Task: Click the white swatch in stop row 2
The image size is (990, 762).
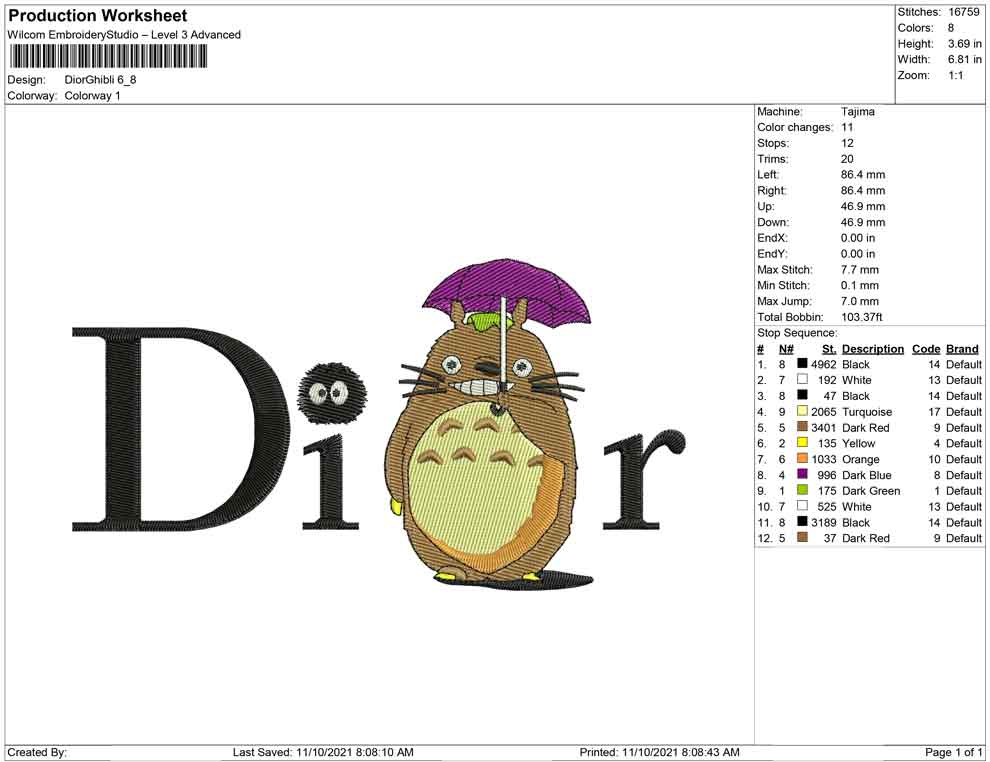Action: [x=802, y=379]
